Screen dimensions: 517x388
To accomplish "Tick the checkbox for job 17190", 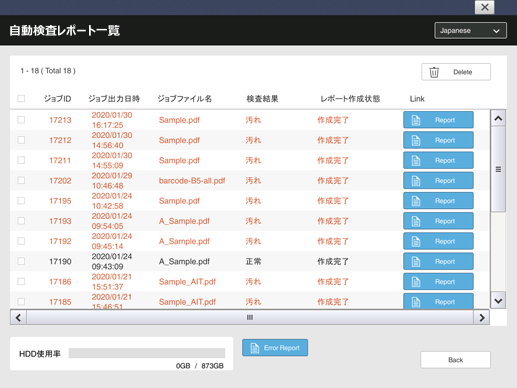I will tap(21, 261).
